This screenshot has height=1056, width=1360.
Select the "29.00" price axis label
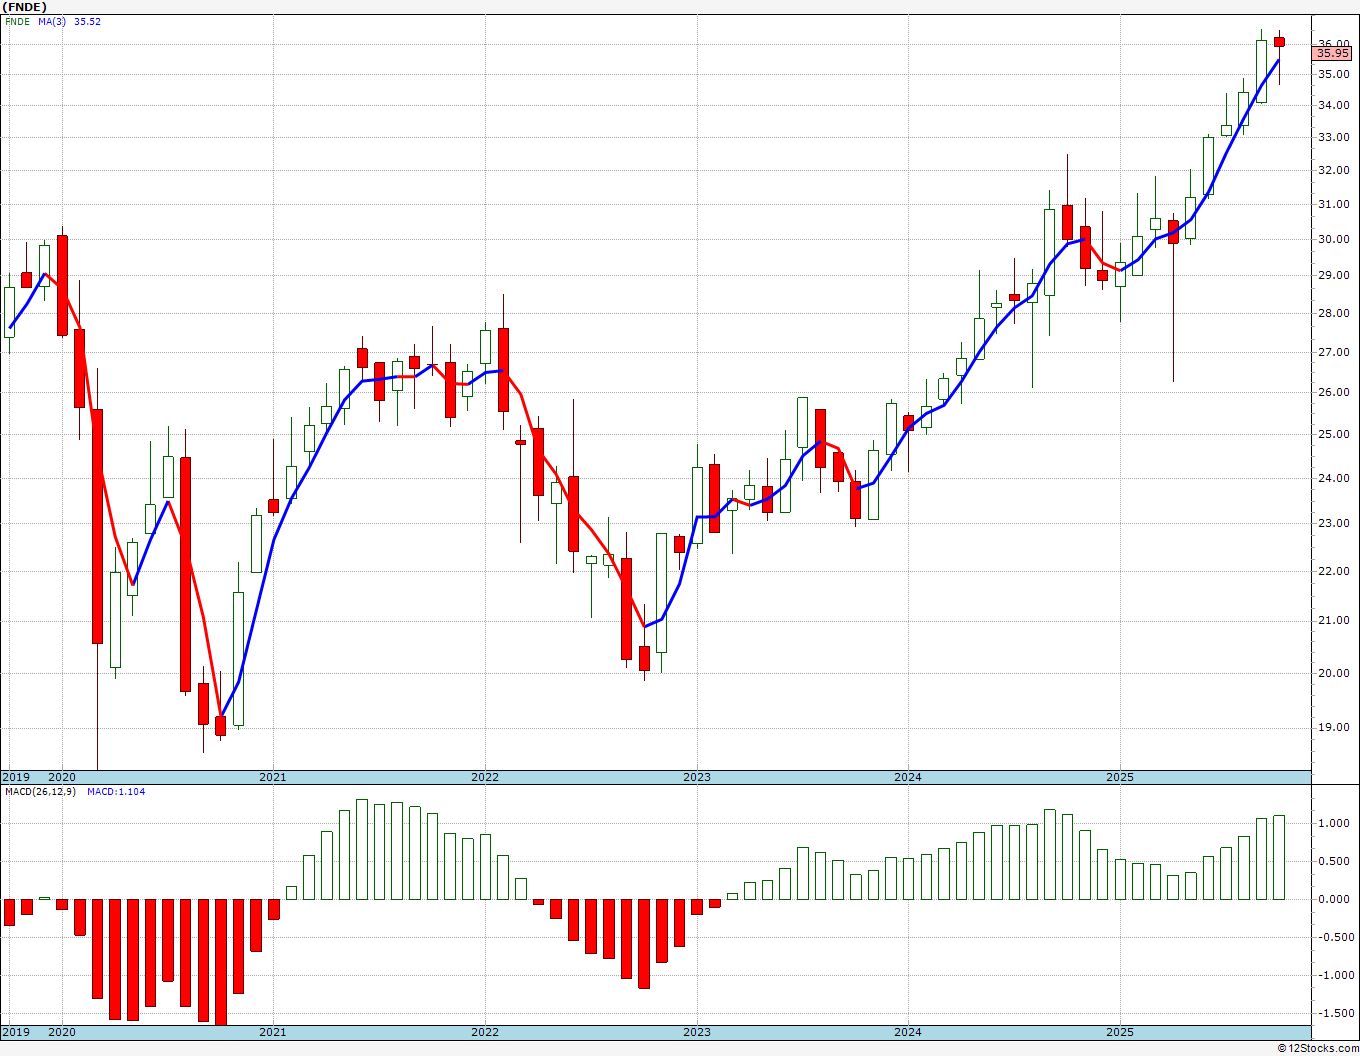click(1333, 275)
